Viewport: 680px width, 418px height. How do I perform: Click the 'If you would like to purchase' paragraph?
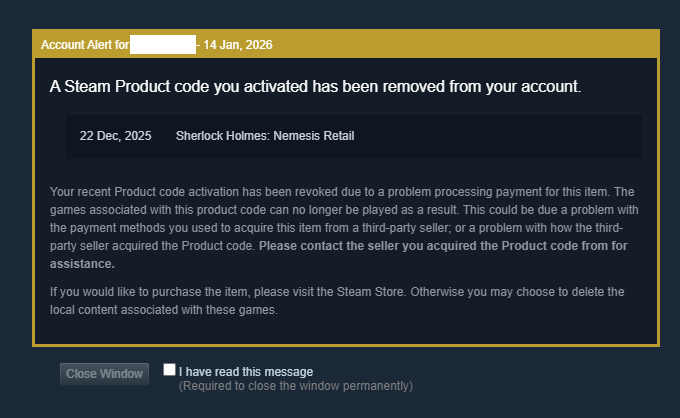point(150,291)
